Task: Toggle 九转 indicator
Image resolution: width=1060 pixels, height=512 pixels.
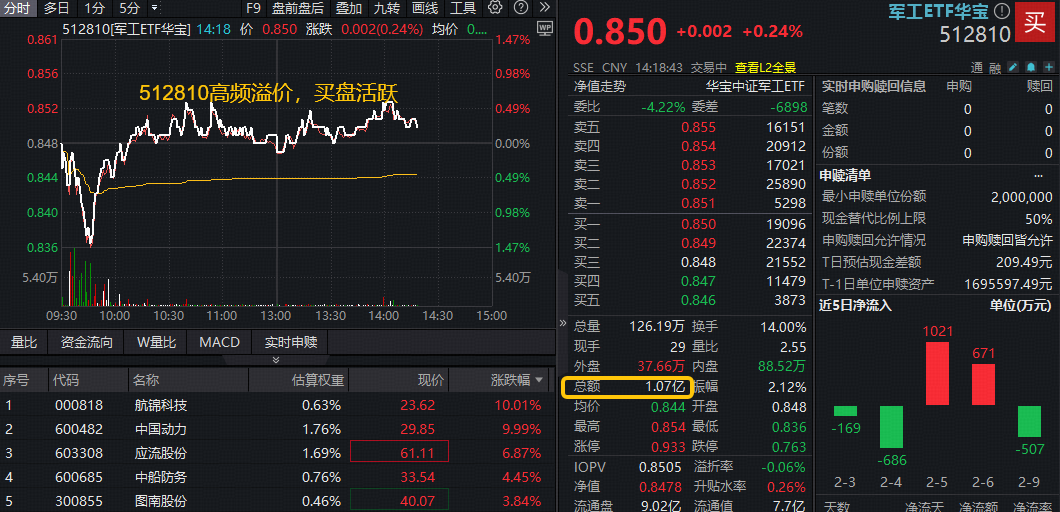Action: (386, 8)
